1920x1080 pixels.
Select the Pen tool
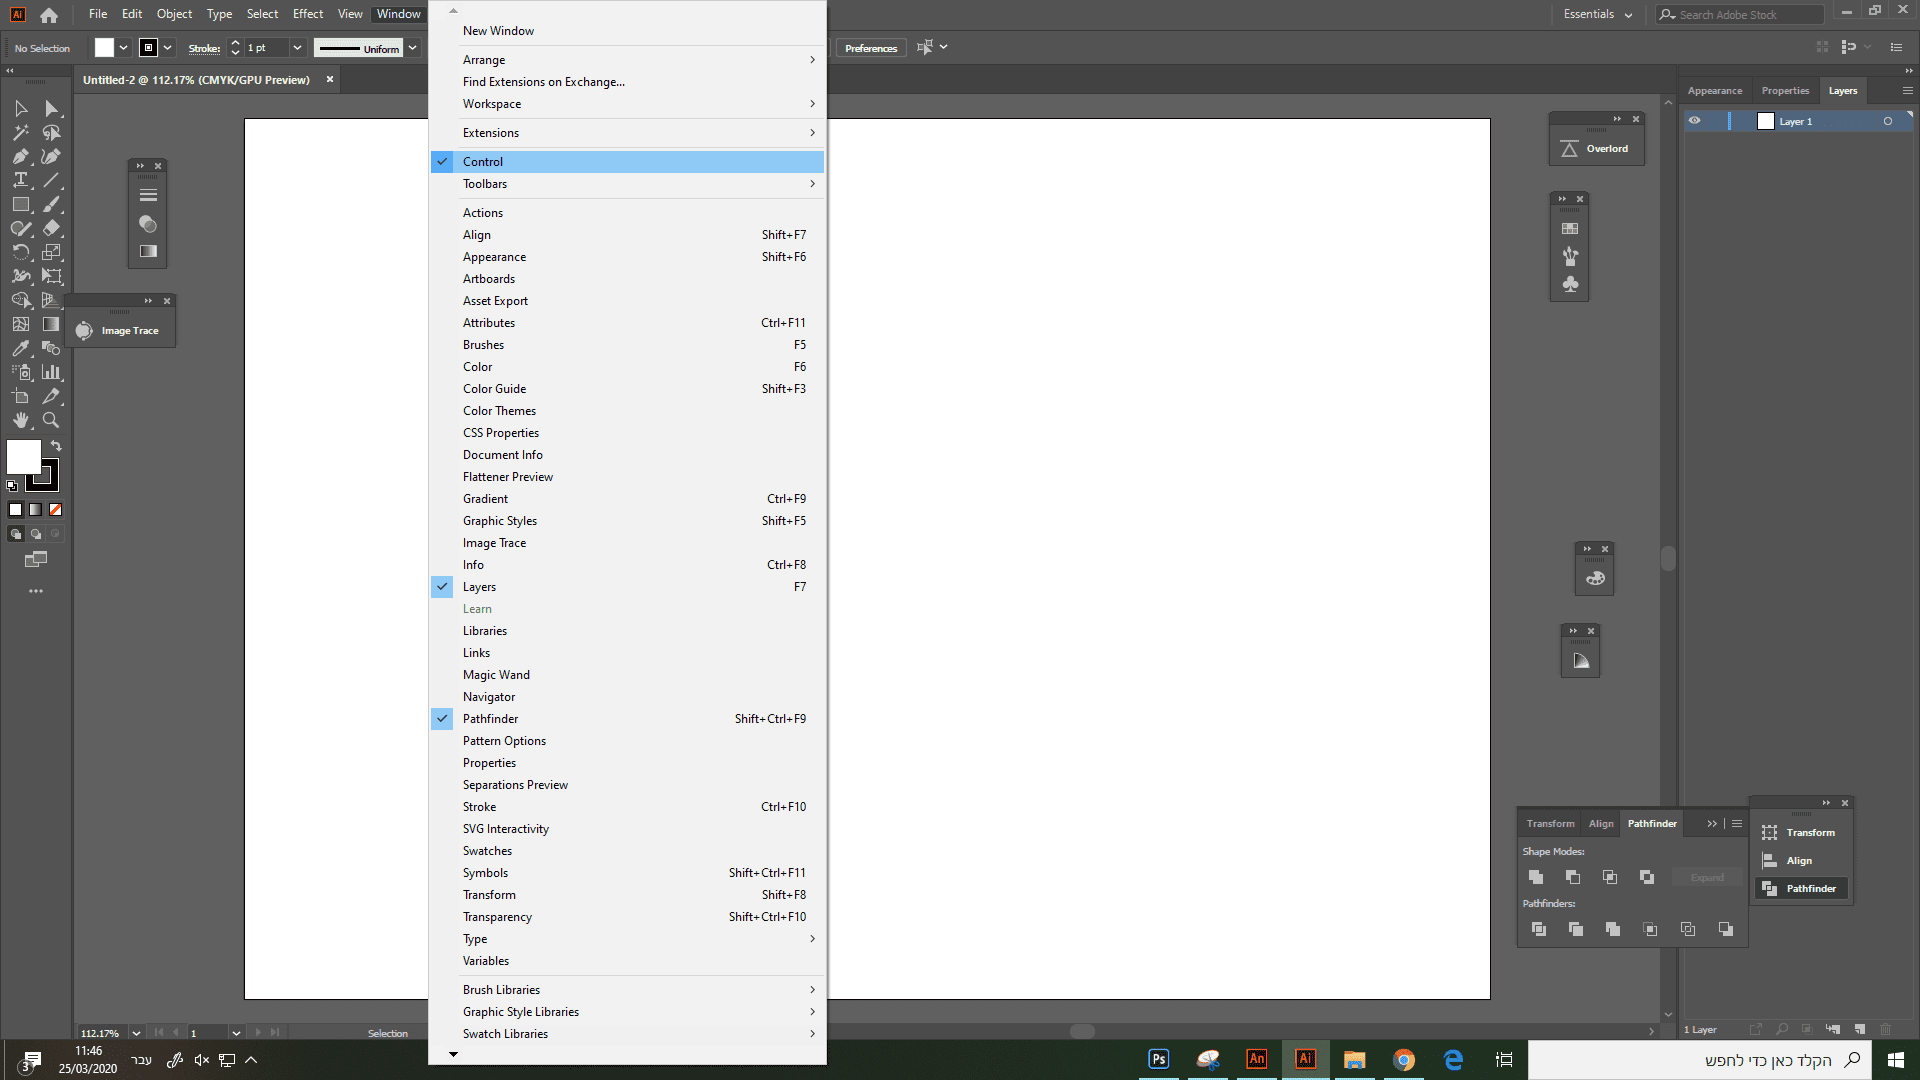tap(20, 156)
